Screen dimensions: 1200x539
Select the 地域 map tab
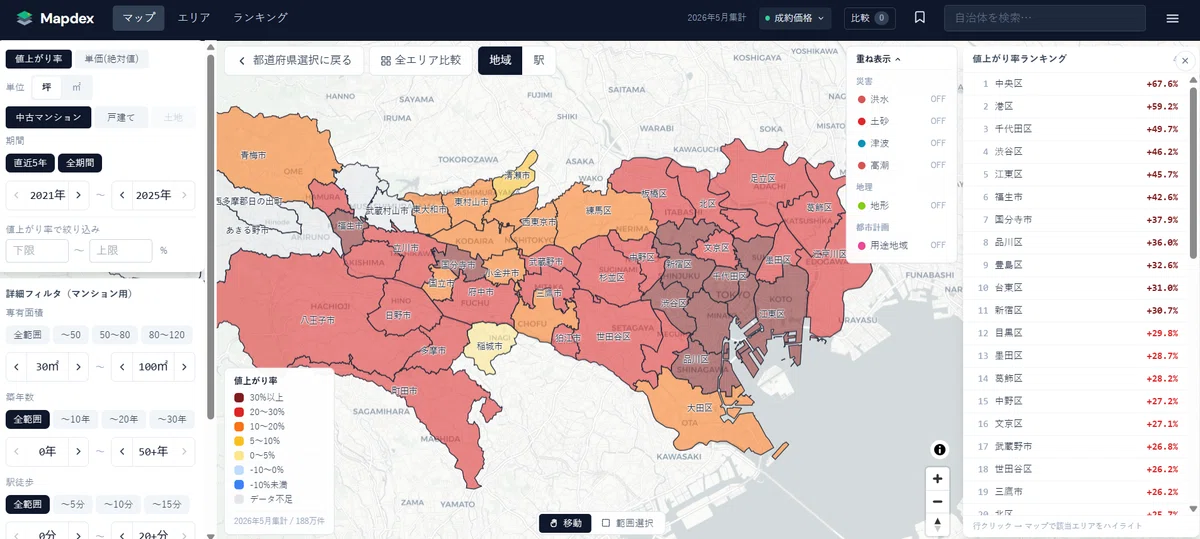500,60
